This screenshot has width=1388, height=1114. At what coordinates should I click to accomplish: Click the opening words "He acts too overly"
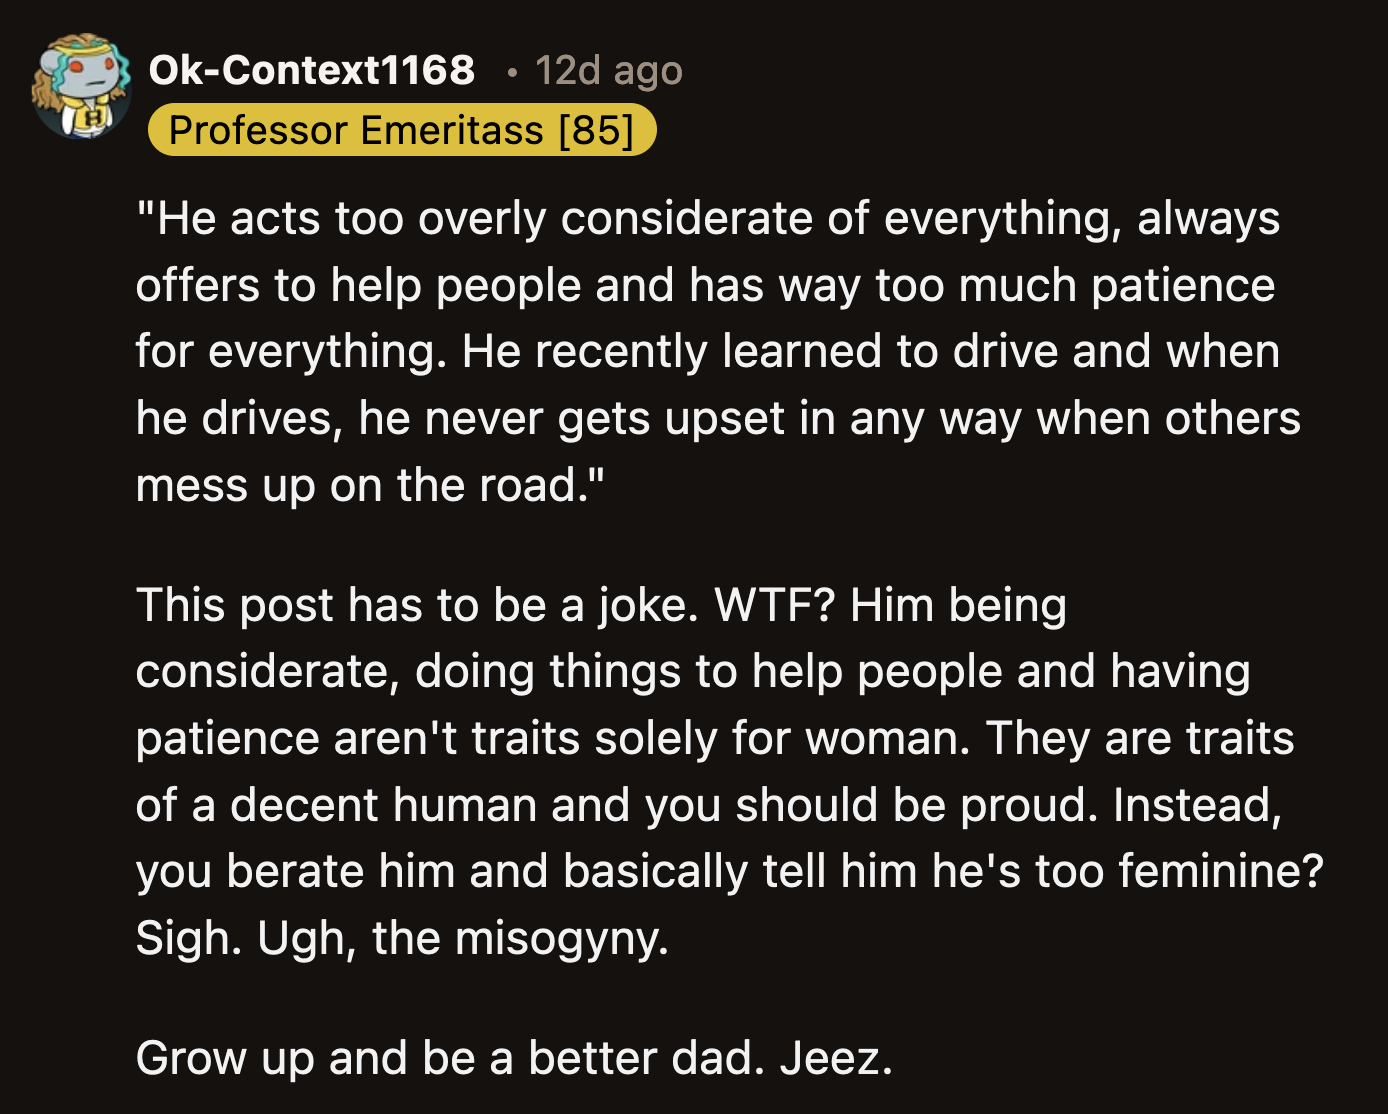tap(276, 218)
